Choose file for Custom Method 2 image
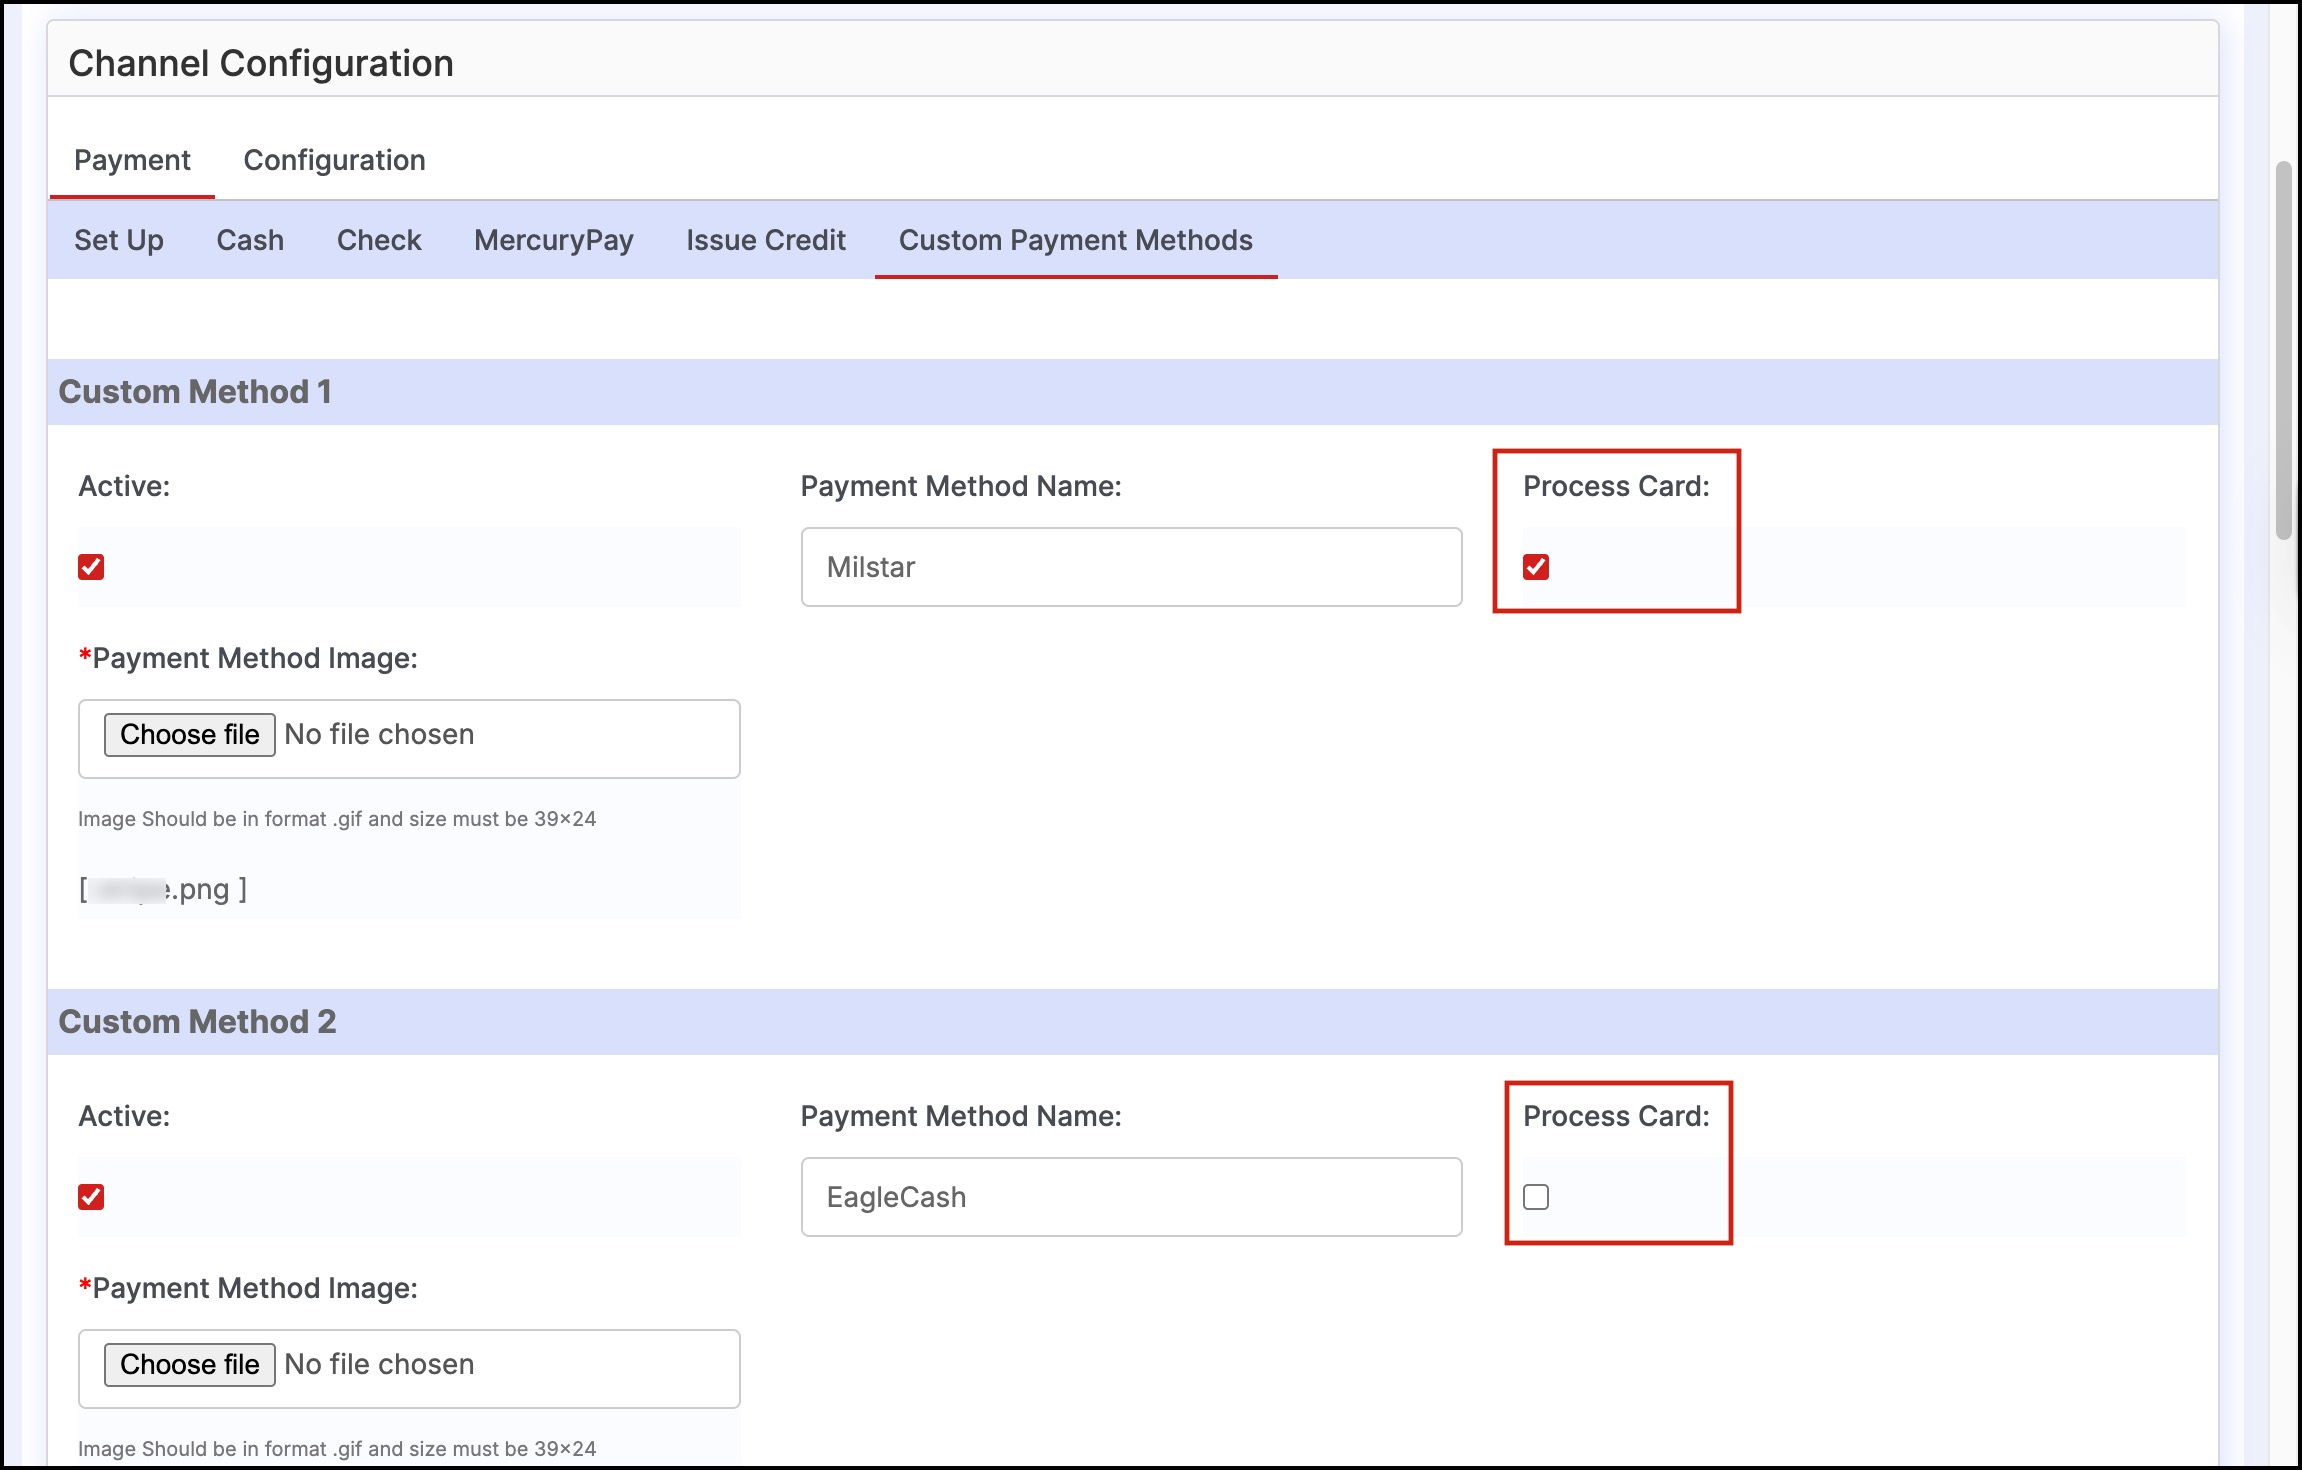The image size is (2302, 1470). point(190,1365)
